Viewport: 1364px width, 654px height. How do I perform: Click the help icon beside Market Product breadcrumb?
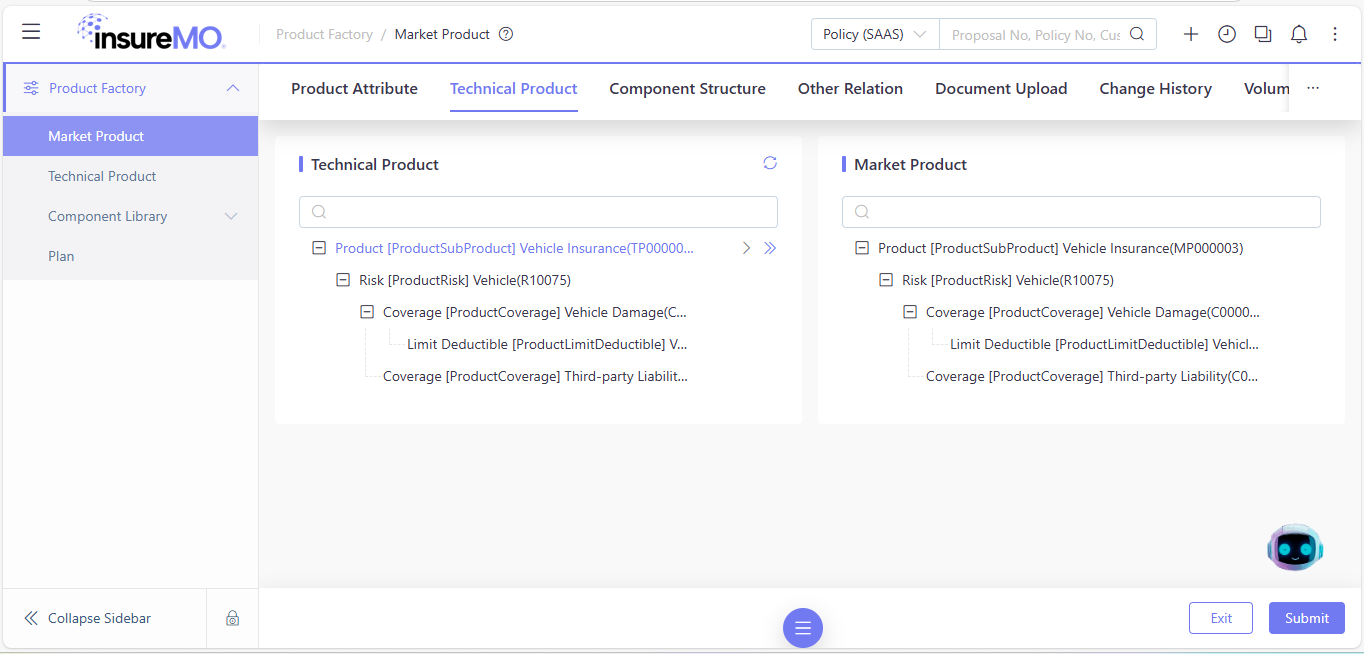pyautogui.click(x=506, y=34)
